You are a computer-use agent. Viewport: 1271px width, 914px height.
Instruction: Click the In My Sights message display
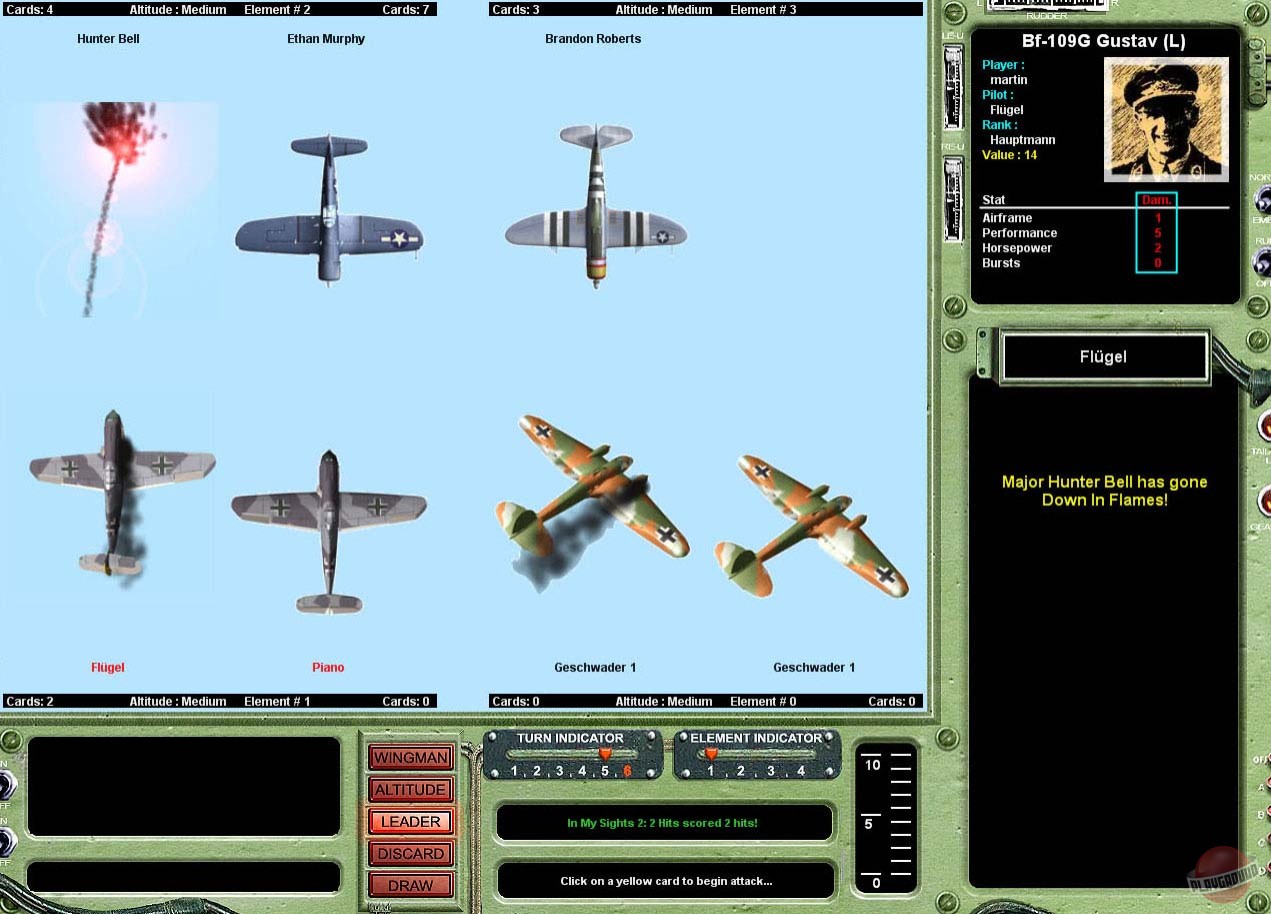click(664, 823)
